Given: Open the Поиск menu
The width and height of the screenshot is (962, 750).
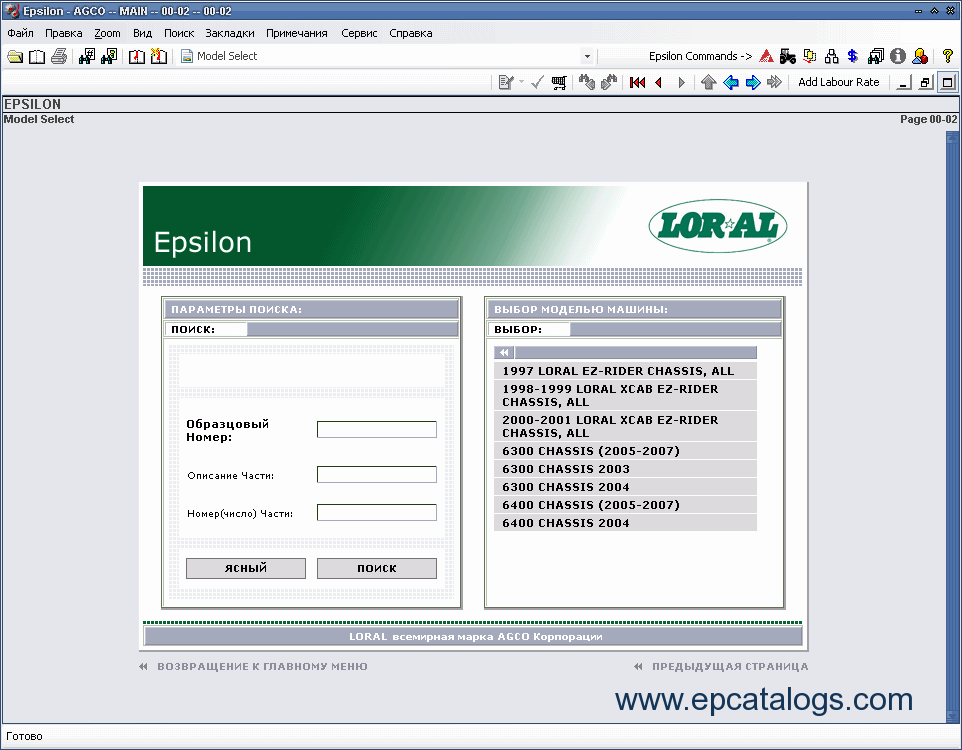Looking at the screenshot, I should coord(179,33).
